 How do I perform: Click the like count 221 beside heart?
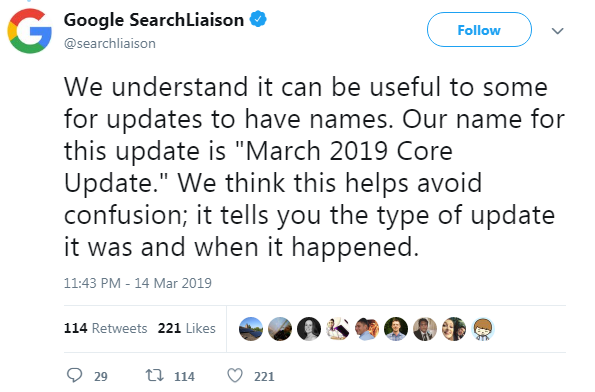[264, 376]
